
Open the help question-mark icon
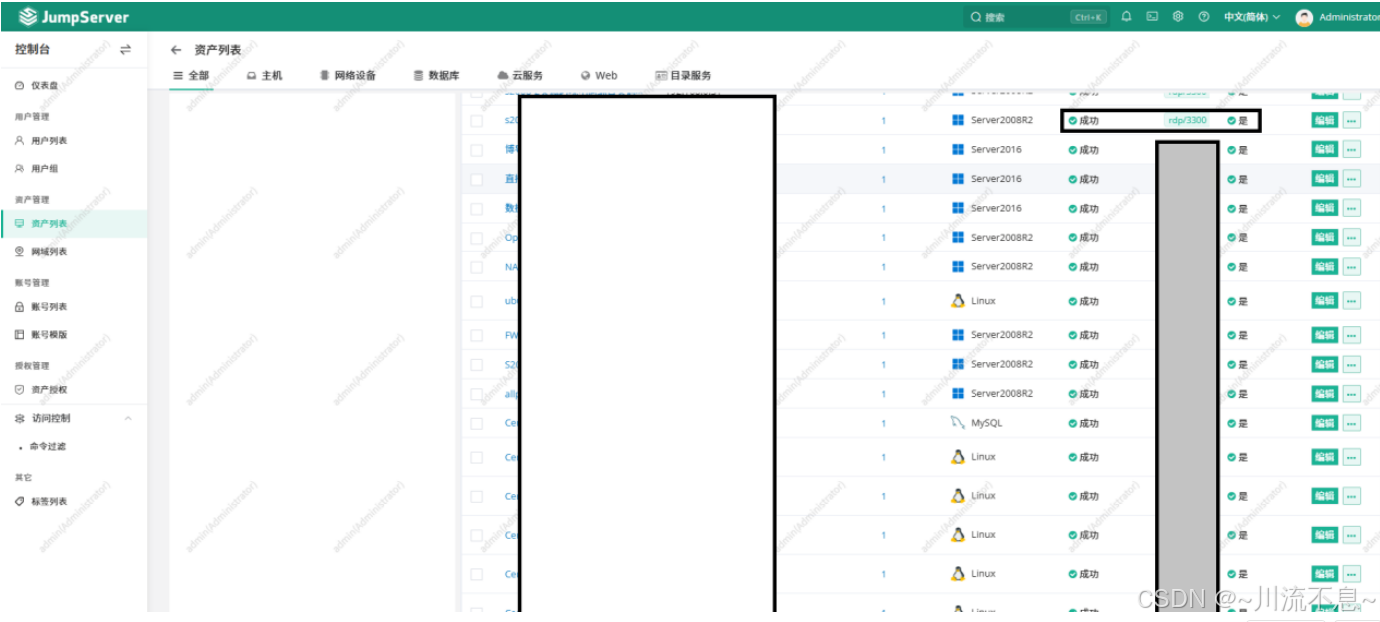point(1204,17)
